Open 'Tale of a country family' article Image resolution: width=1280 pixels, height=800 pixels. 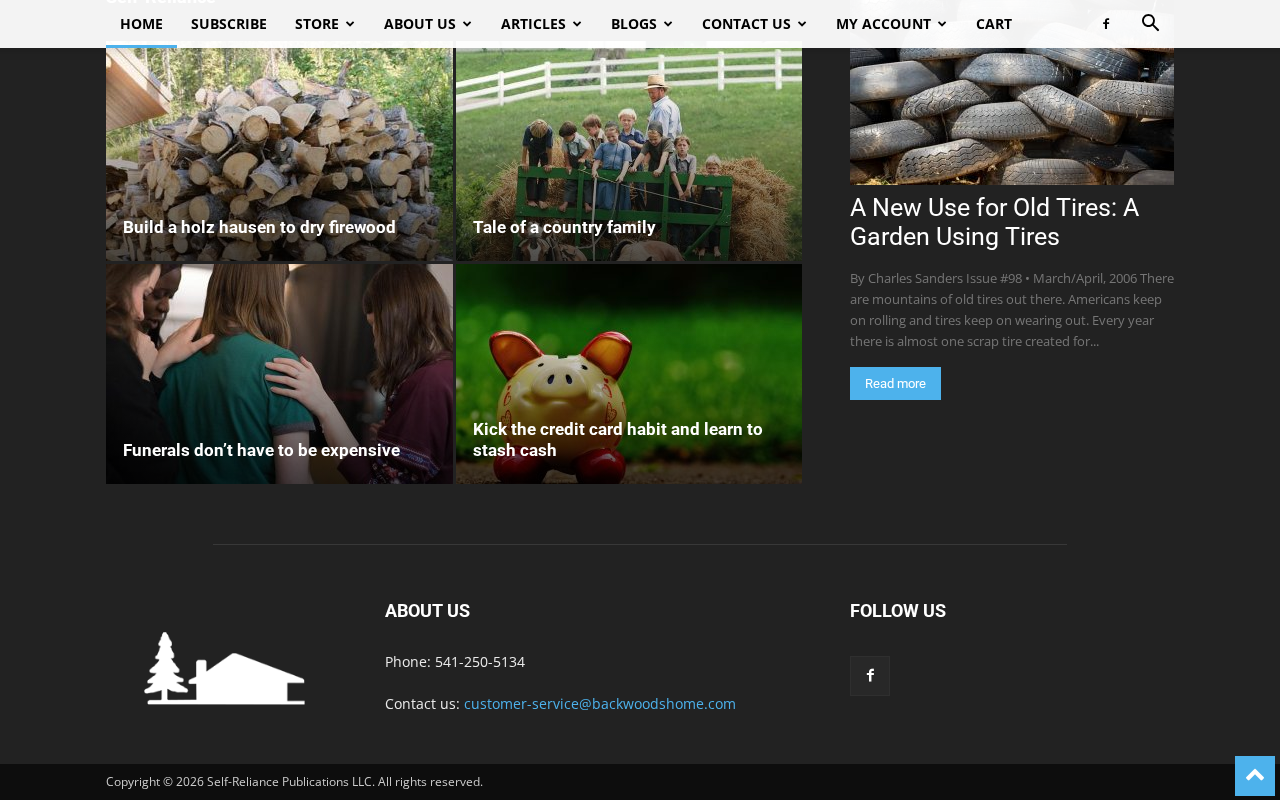[564, 227]
